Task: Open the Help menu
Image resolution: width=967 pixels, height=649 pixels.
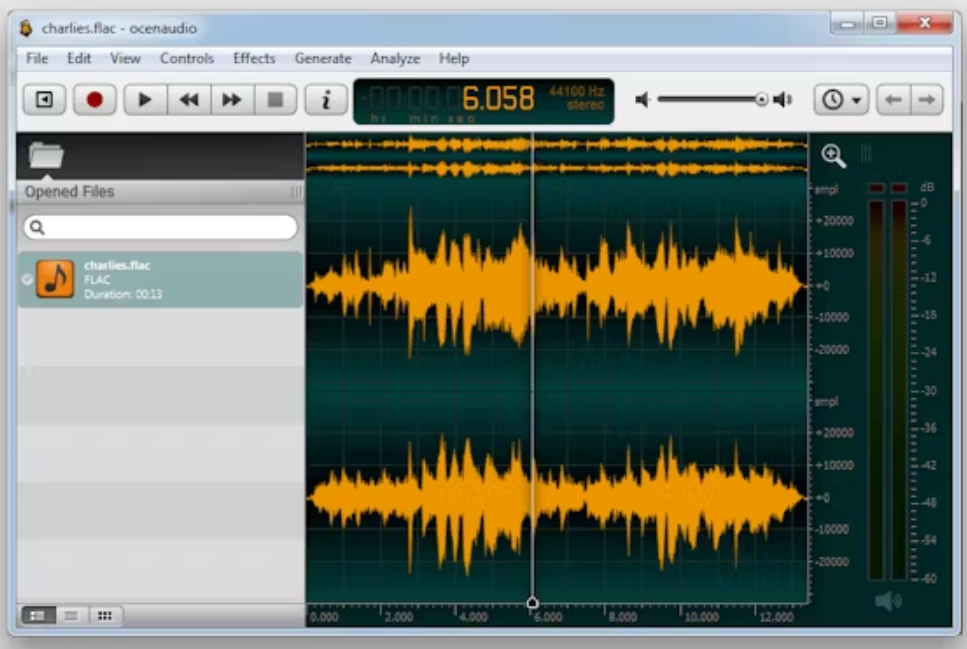Action: (454, 59)
